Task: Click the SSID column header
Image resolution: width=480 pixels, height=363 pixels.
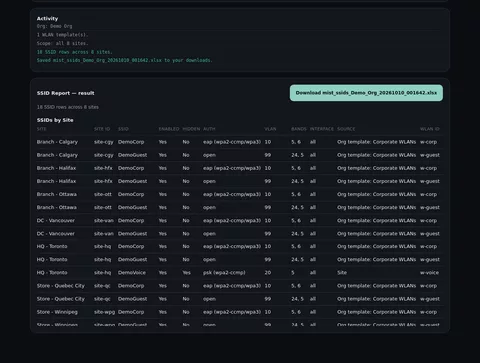Action: click(123, 129)
